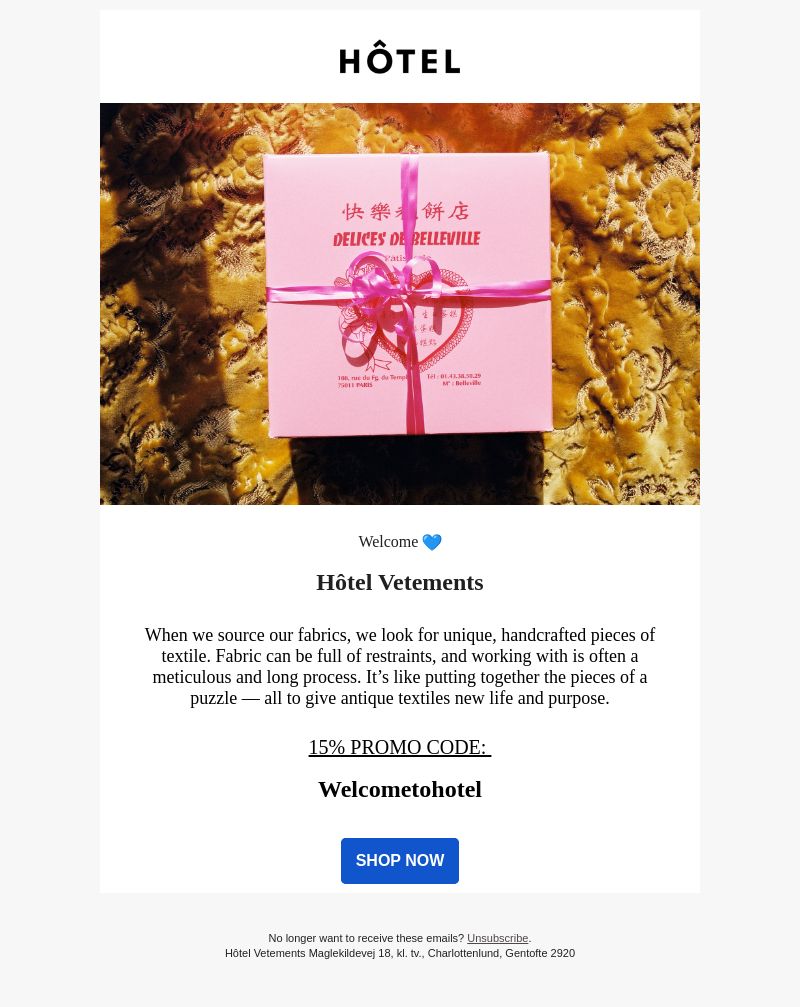Click the pink pastry box photo
The height and width of the screenshot is (1007, 800).
coord(408,294)
